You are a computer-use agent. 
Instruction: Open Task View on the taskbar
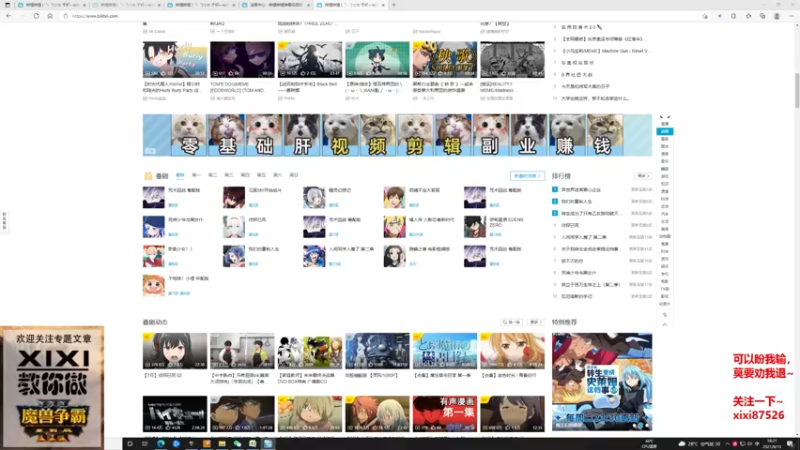[x=145, y=444]
